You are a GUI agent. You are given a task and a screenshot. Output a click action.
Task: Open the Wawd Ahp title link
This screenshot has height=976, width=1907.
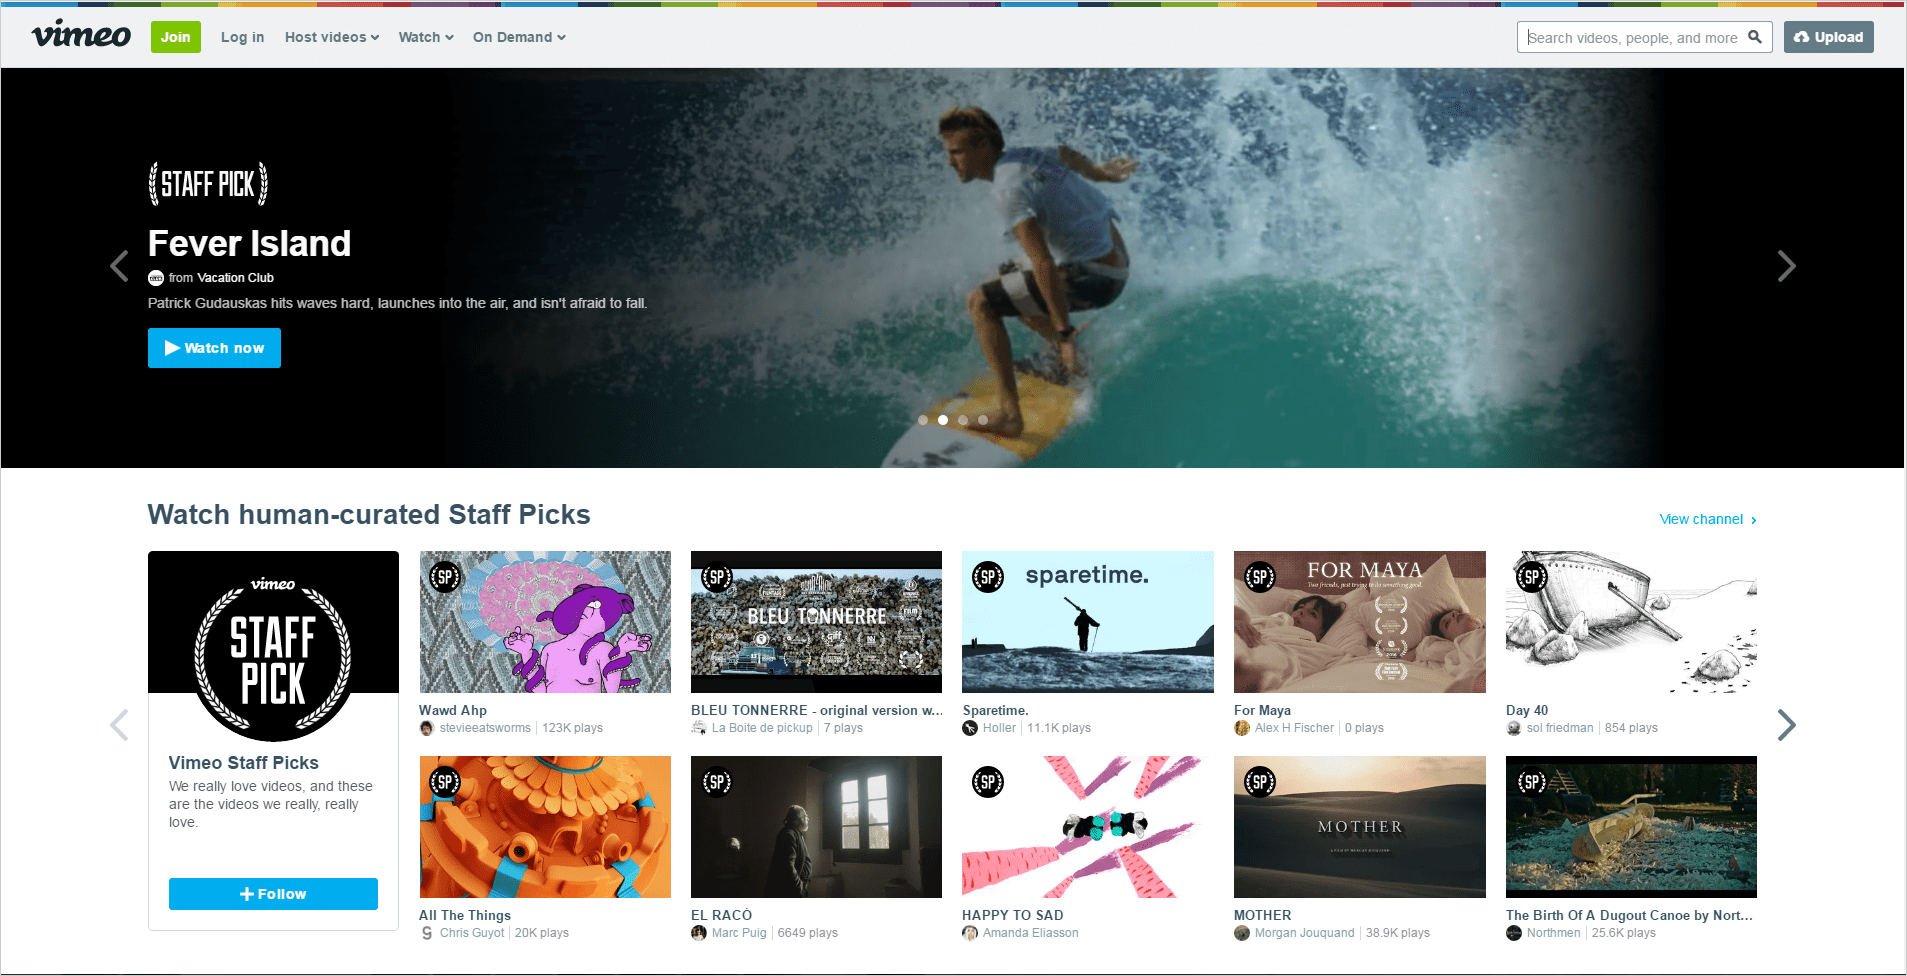453,710
